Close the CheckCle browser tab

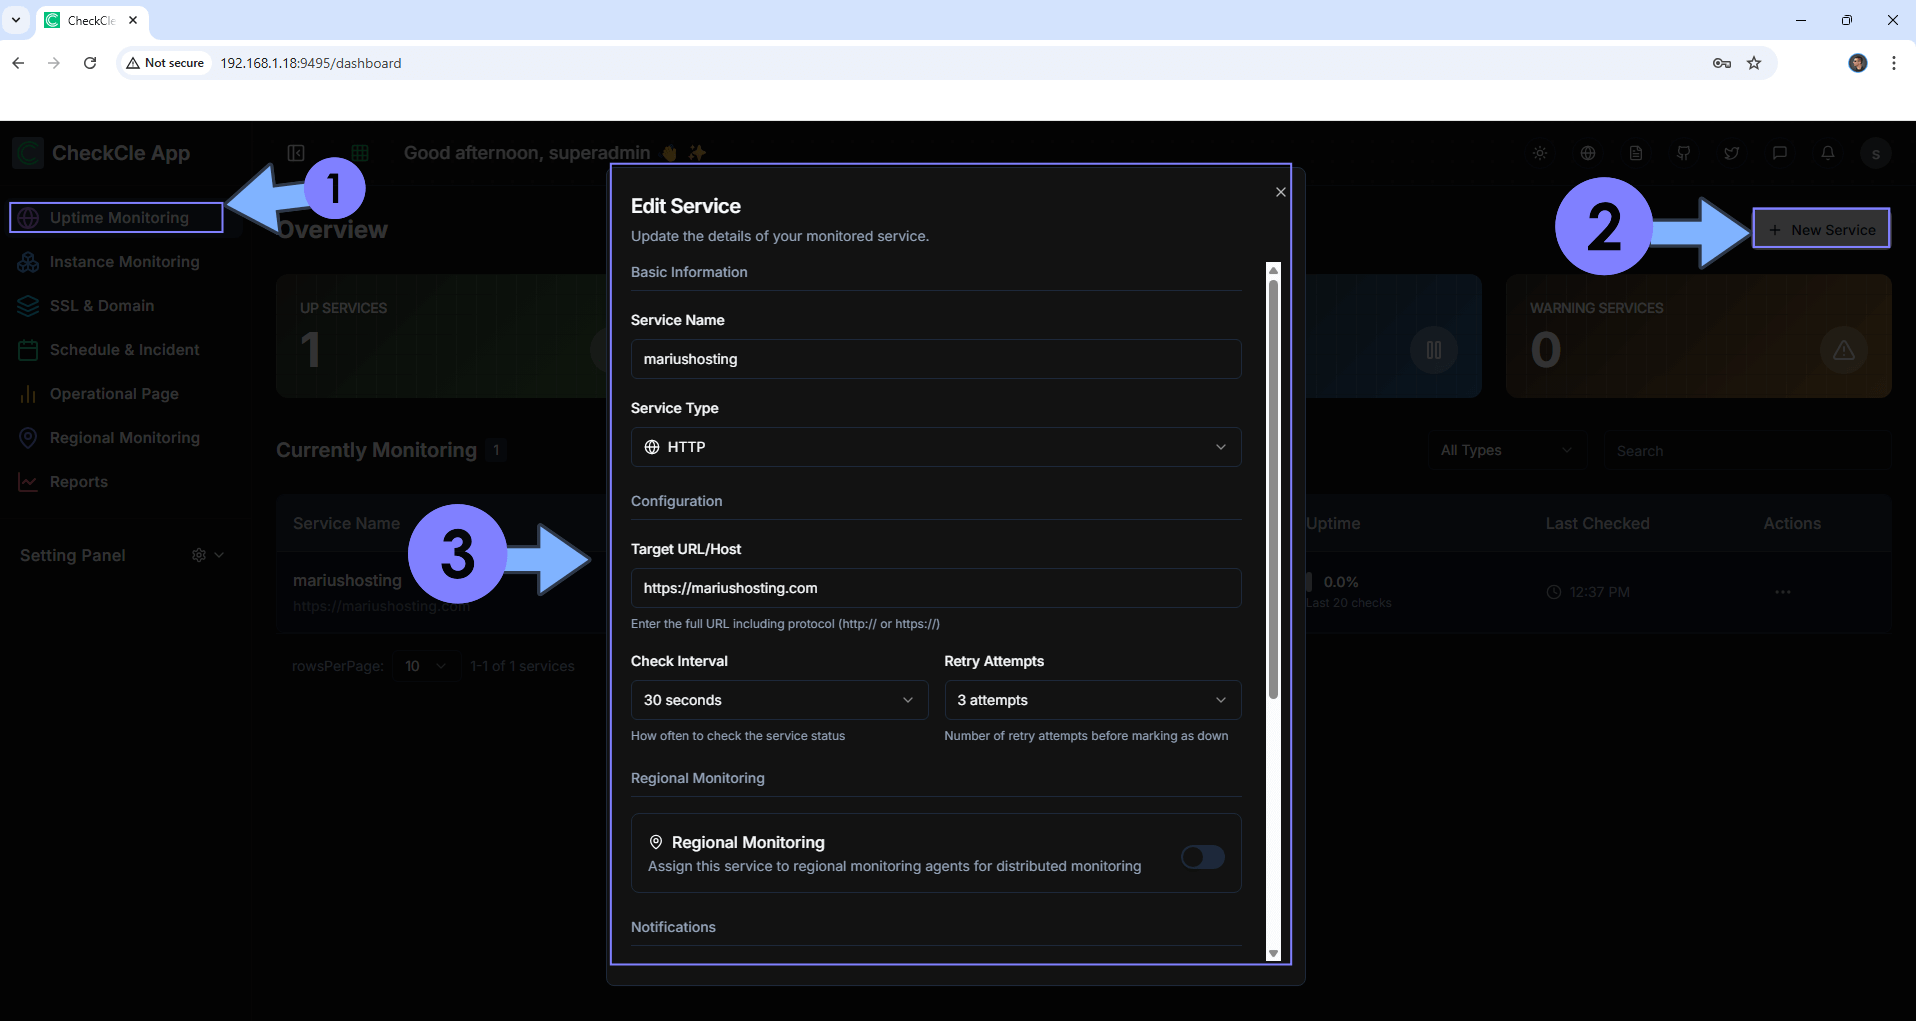click(133, 20)
